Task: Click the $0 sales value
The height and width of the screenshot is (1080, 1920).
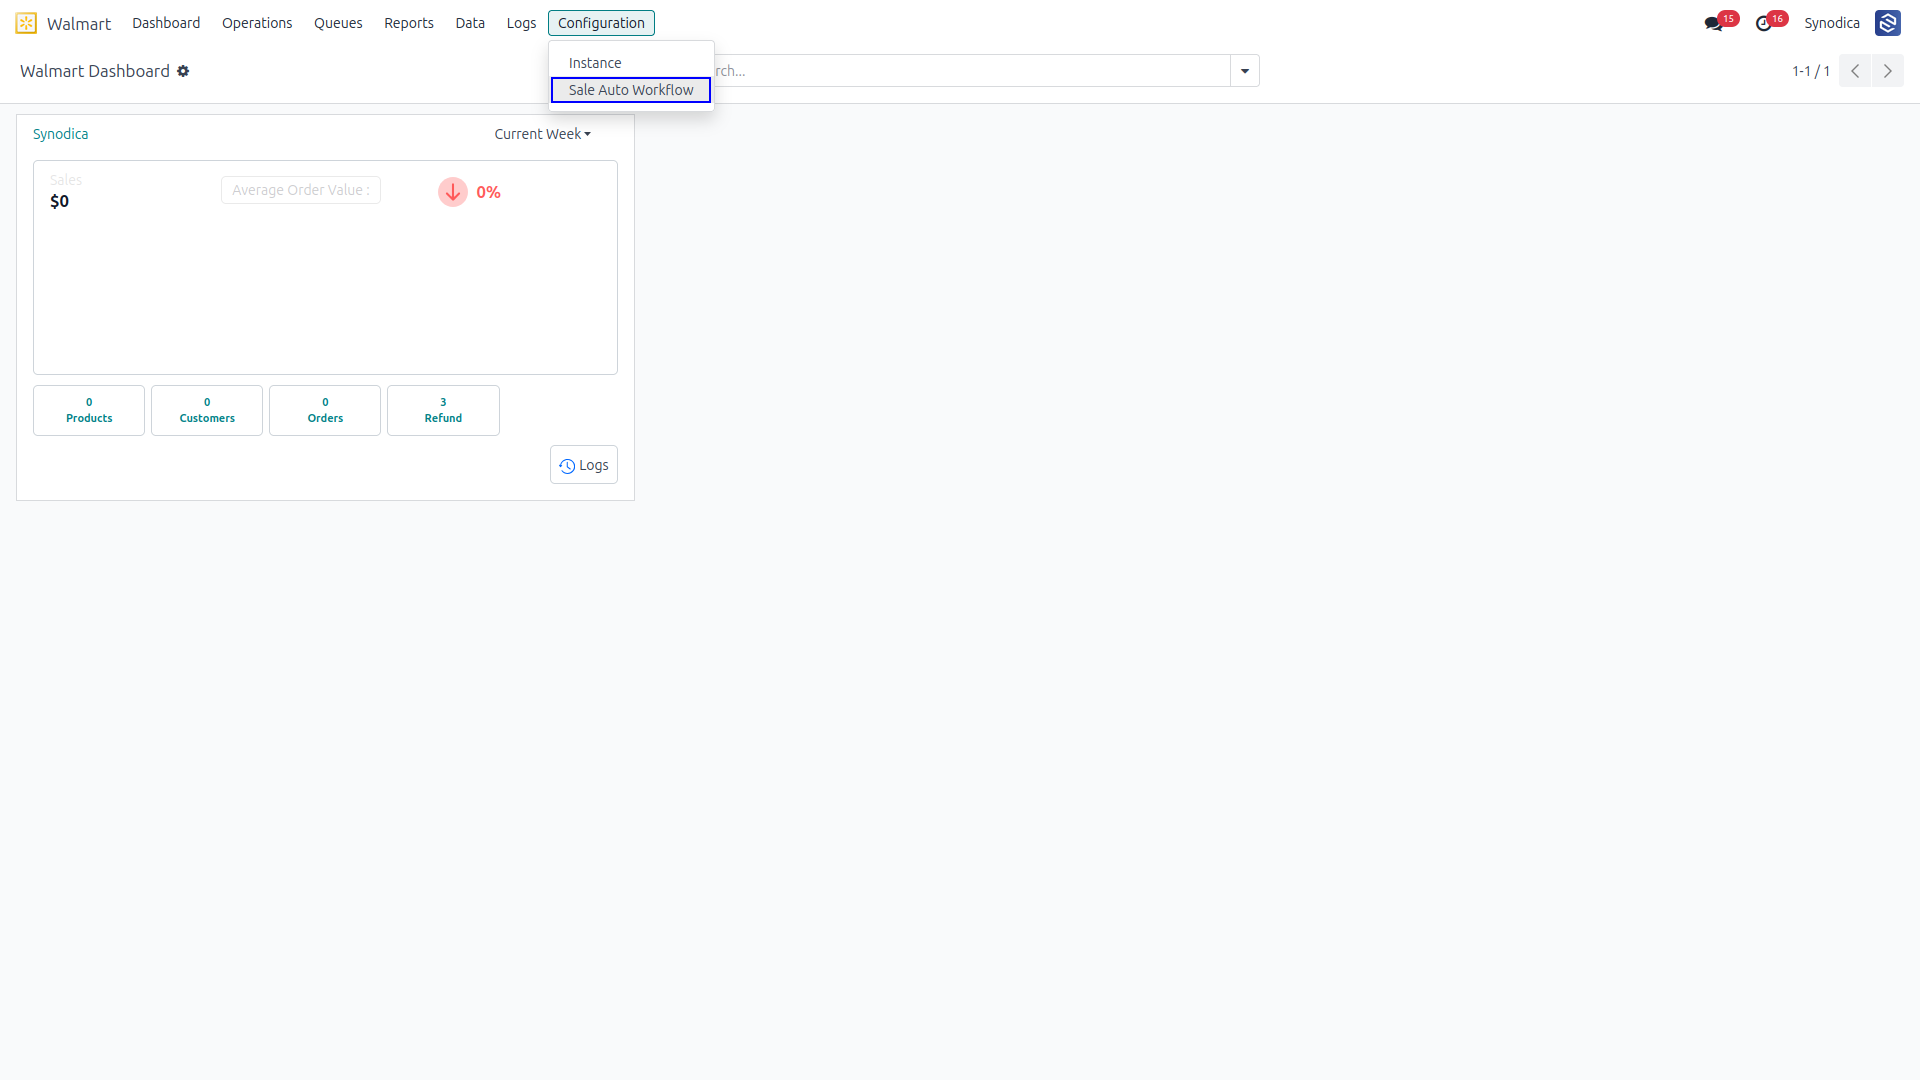Action: click(60, 201)
